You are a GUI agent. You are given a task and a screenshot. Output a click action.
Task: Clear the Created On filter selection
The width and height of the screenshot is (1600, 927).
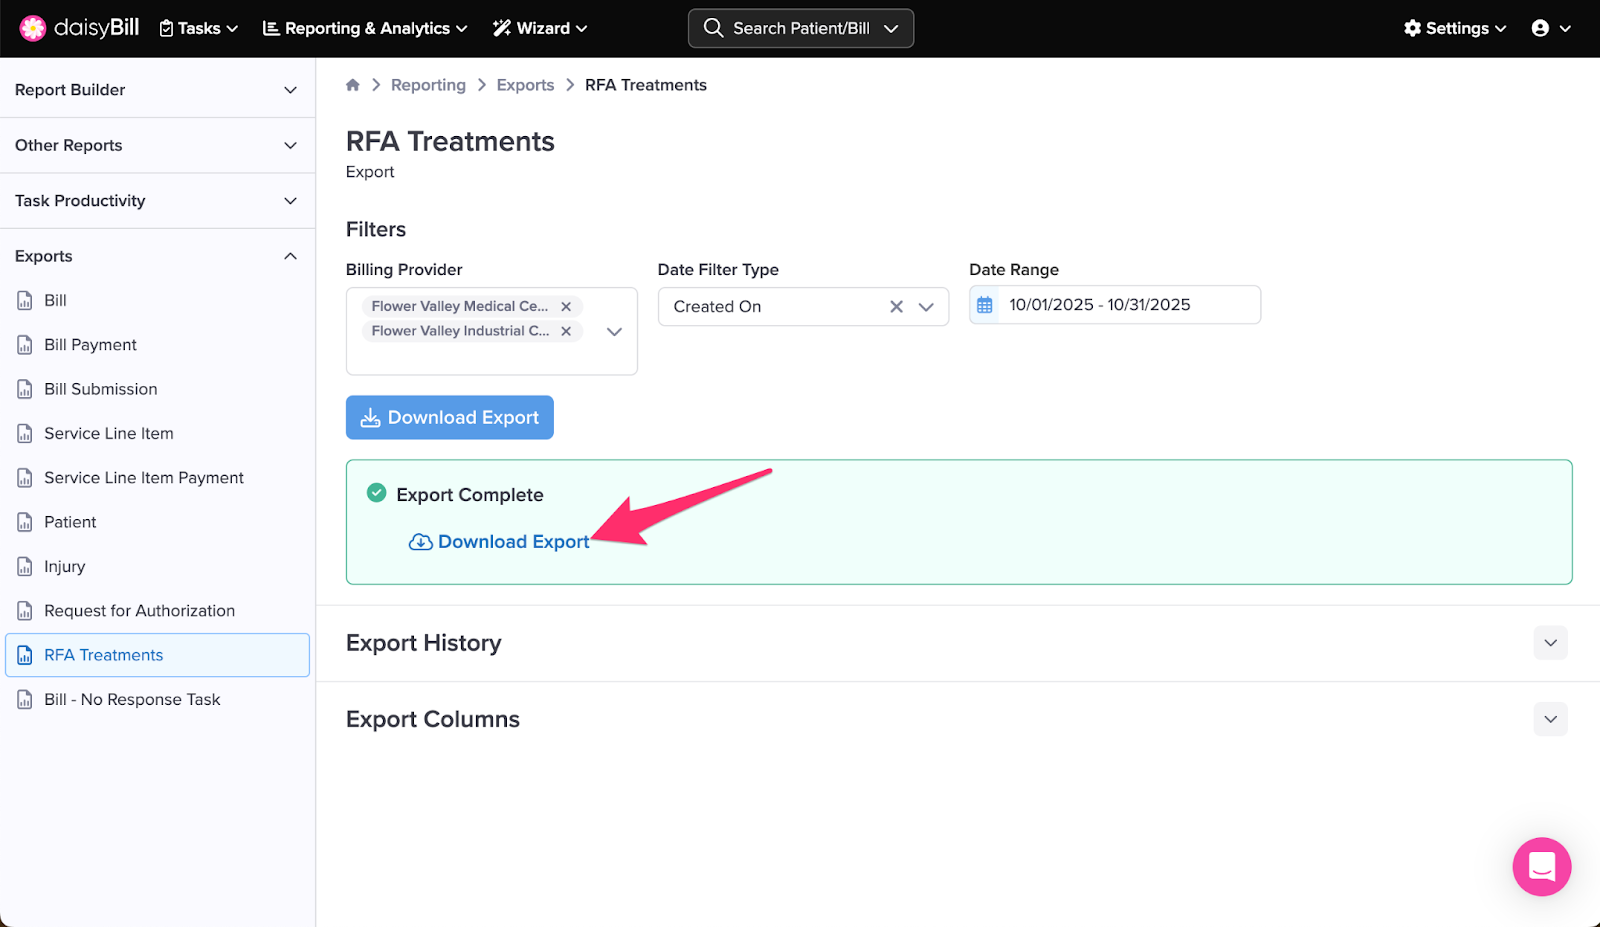pos(896,307)
